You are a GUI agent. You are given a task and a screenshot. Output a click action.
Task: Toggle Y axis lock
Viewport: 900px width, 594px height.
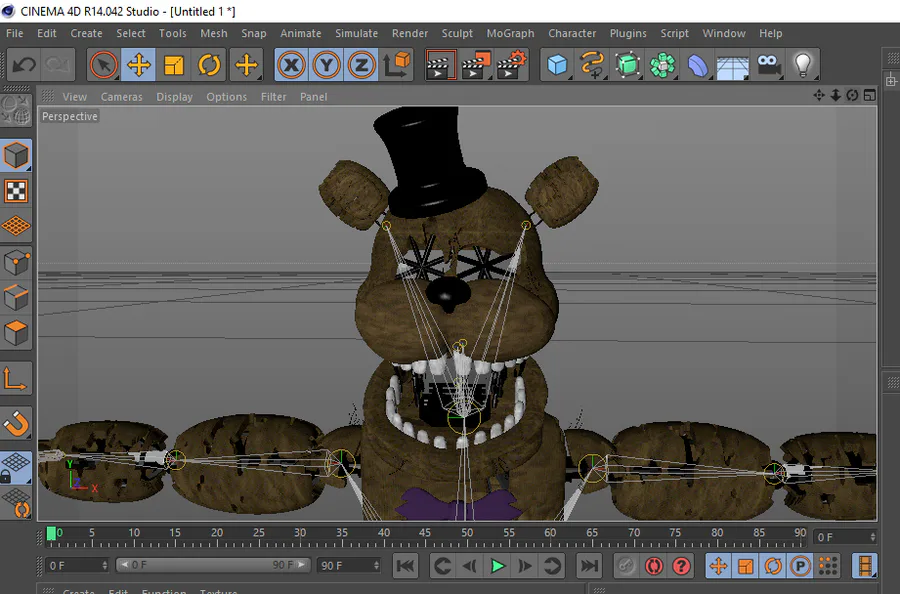point(327,64)
